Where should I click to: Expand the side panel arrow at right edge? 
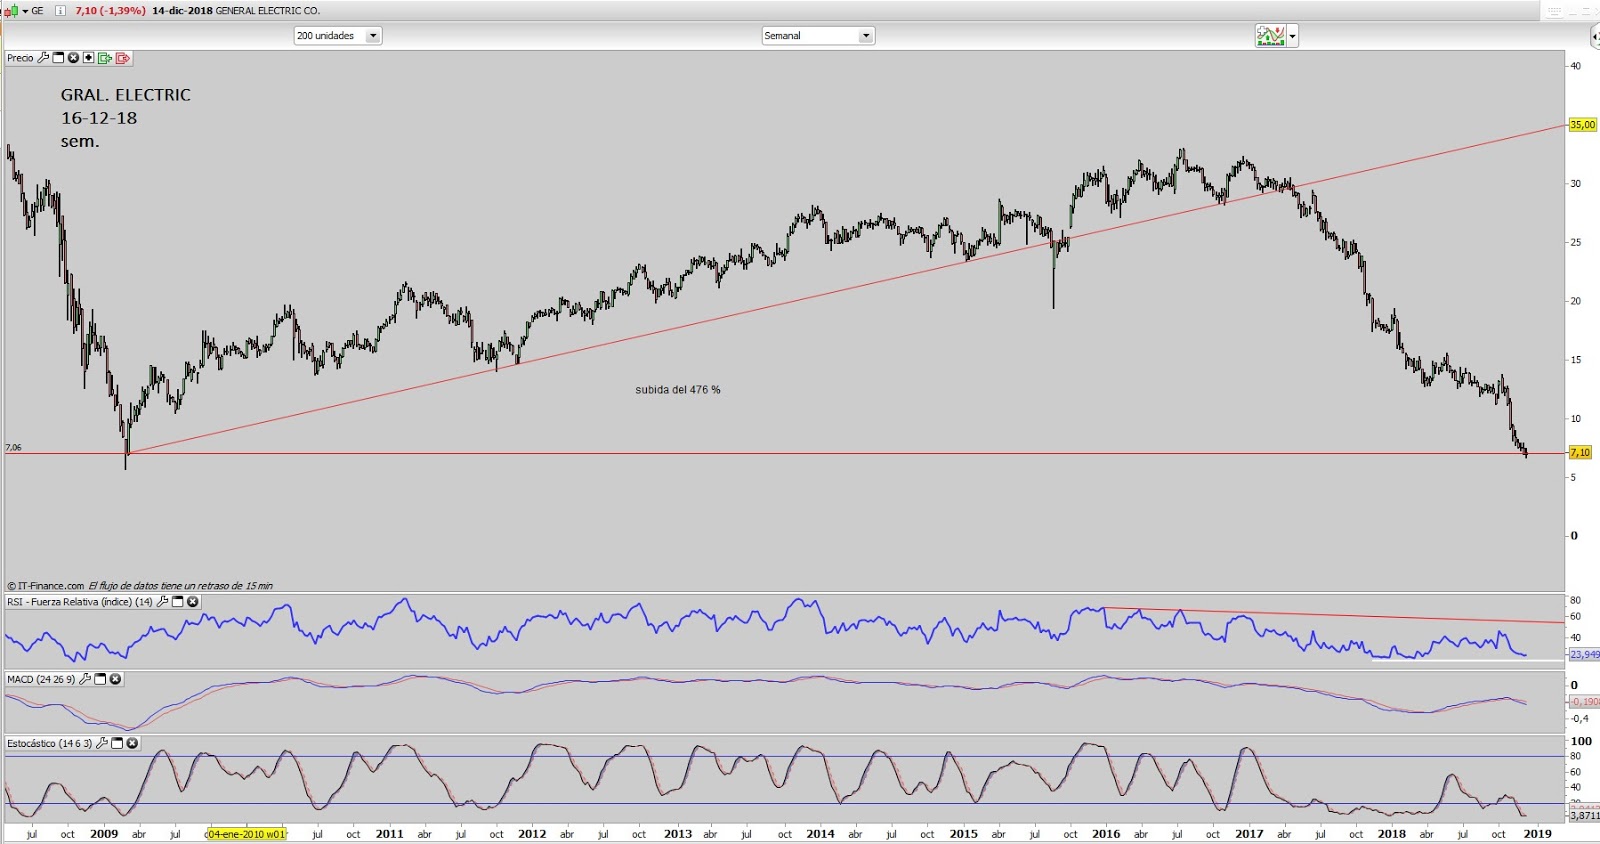[x=1594, y=37]
